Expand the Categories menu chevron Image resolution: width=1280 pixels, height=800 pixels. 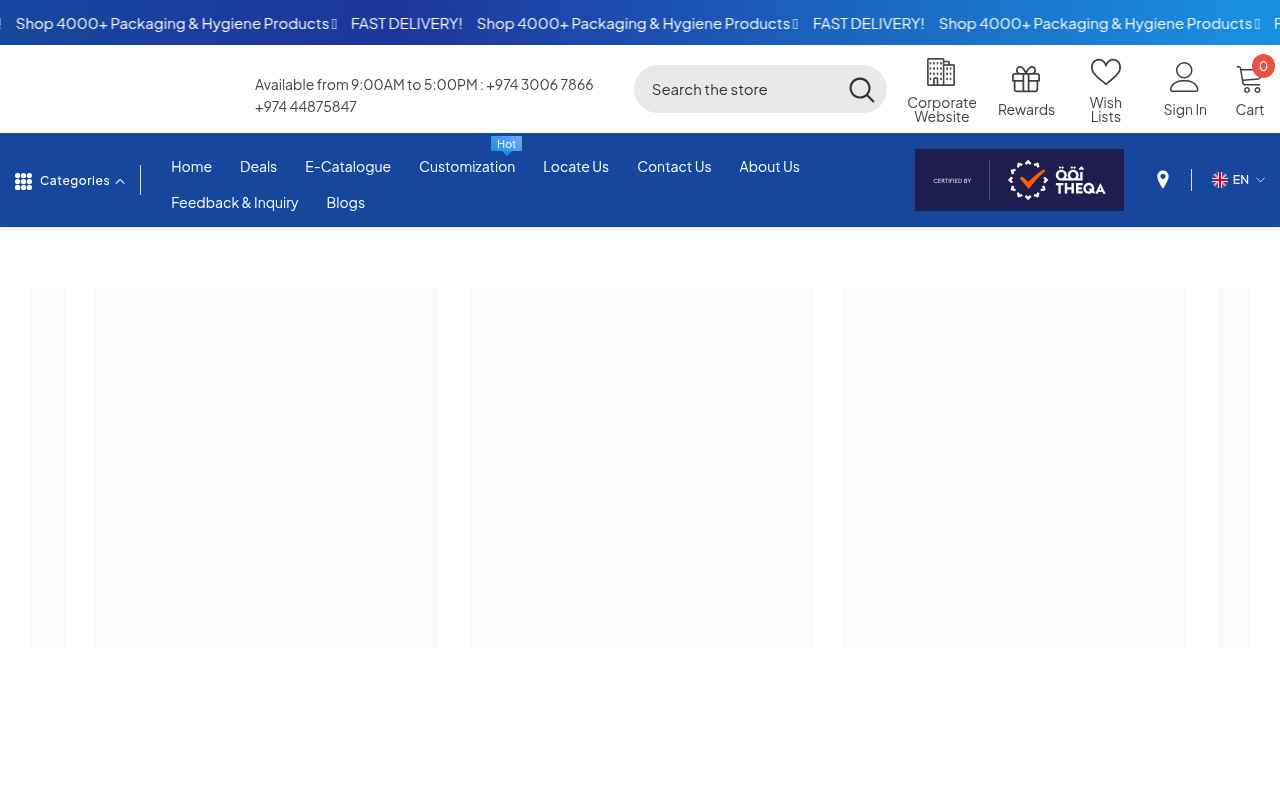coord(120,182)
